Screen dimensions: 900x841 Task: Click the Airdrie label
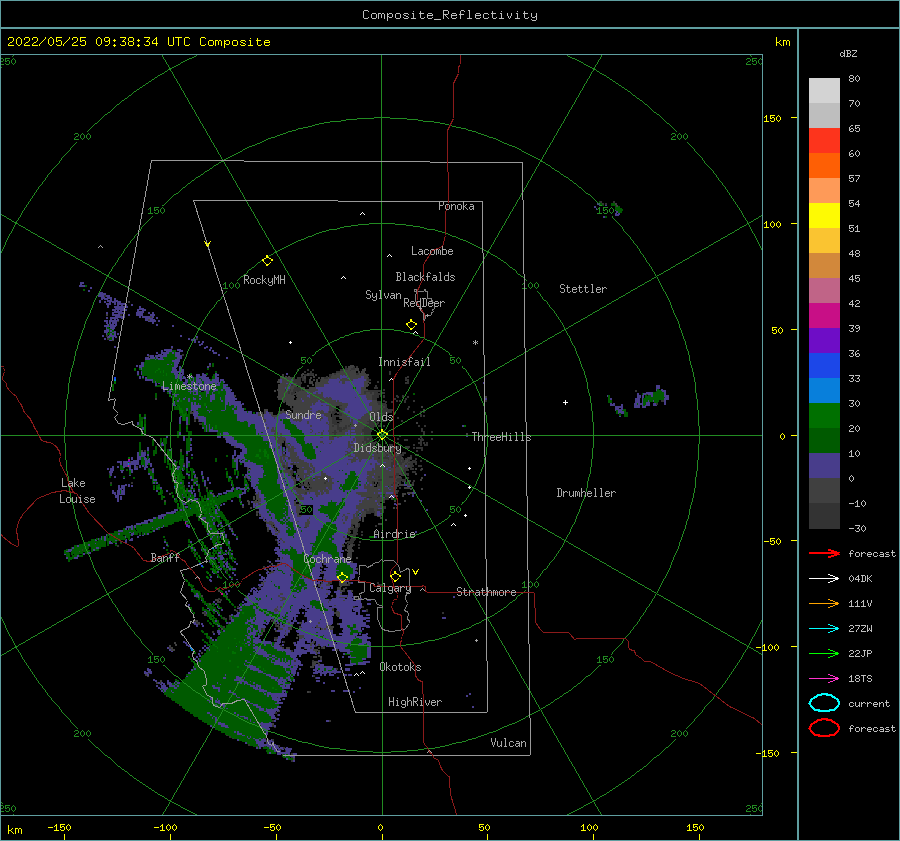point(394,534)
